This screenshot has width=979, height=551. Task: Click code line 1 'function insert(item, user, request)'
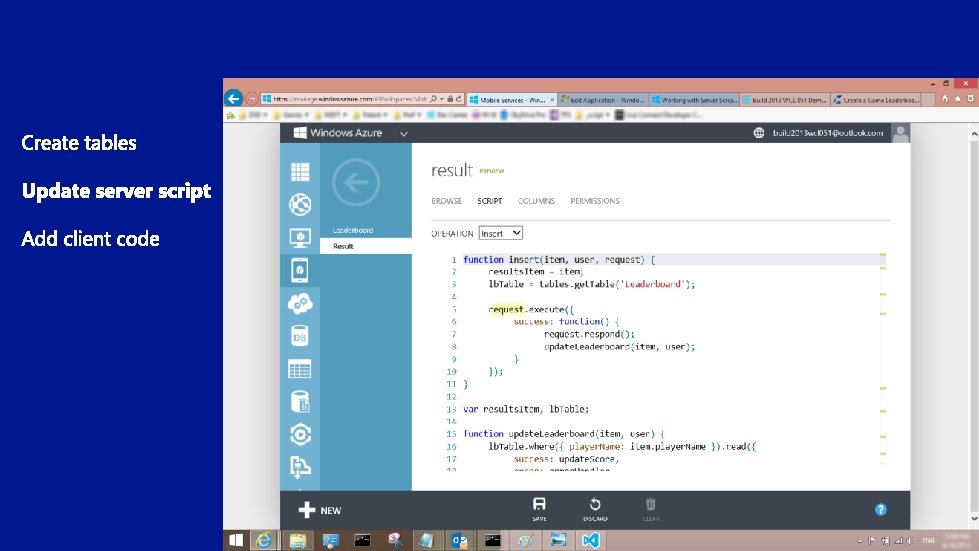(559, 260)
